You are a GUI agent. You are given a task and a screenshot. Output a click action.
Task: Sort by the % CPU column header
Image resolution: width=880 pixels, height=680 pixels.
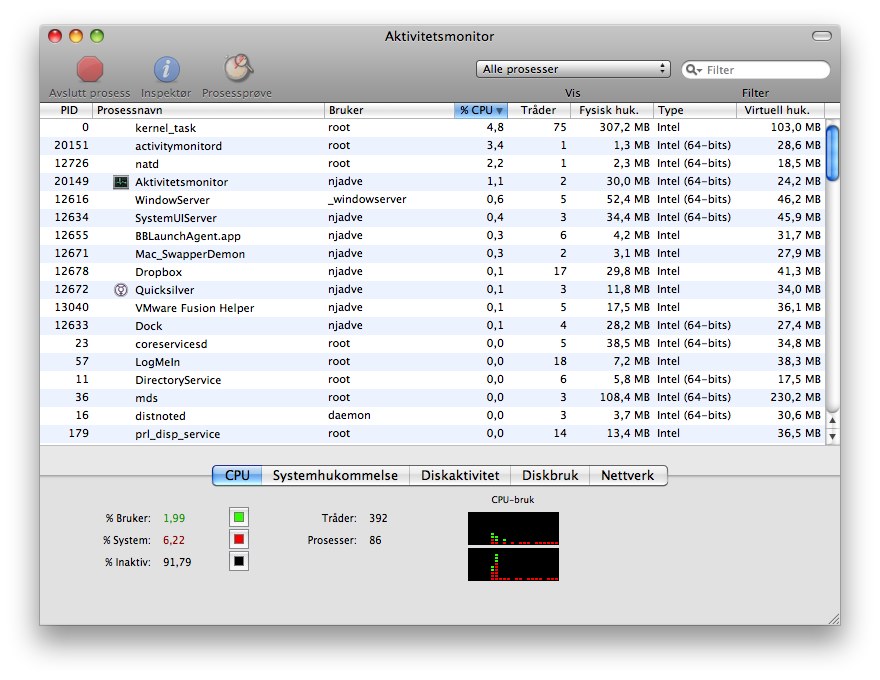(481, 110)
